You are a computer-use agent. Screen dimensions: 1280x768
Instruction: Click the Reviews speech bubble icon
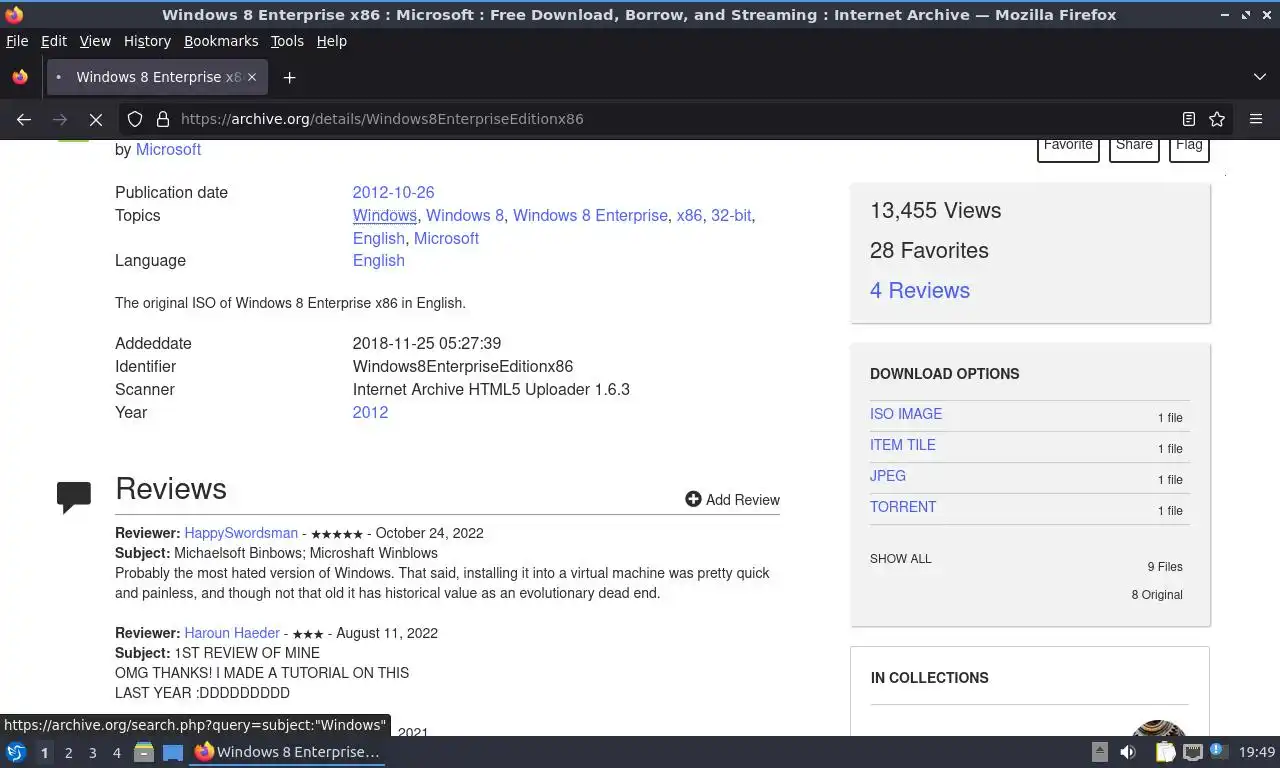[x=74, y=496]
